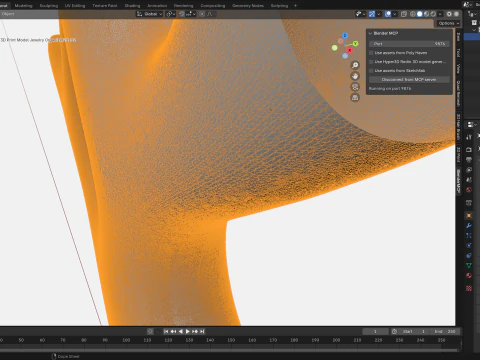
Task: Open the Global transform orientation dropdown
Action: click(149, 14)
